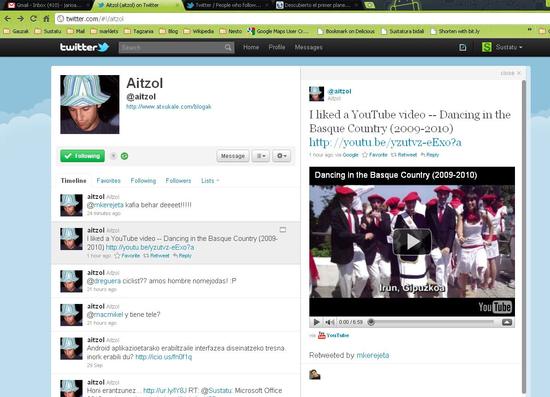Close the tweet detail pane

510,73
